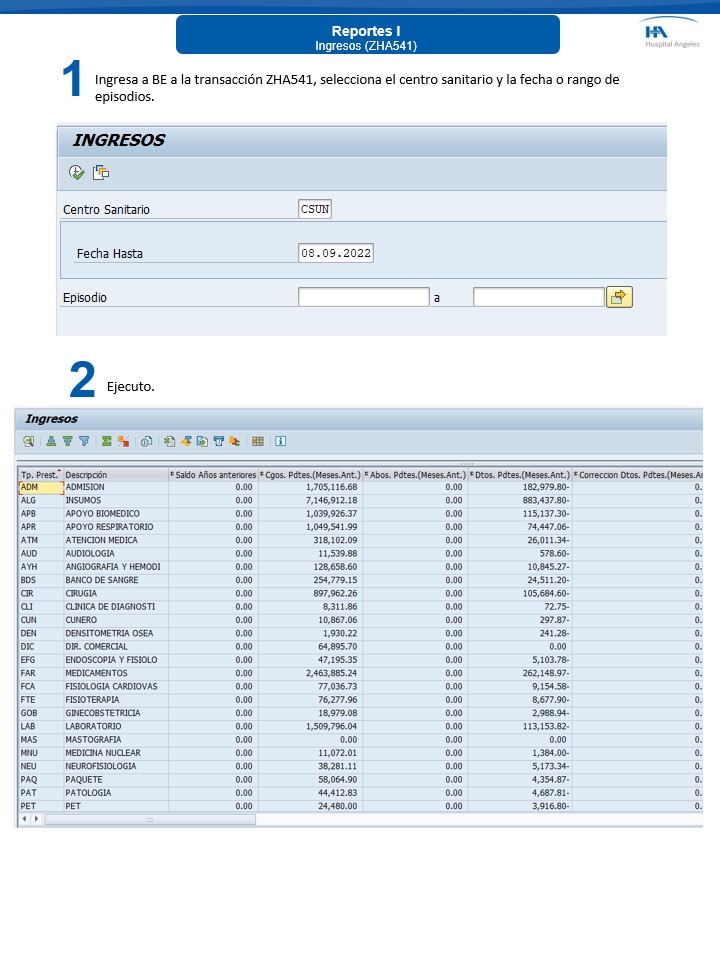Click the horizontal scrollbar right arrow
This screenshot has height=960, width=720.
(x=37, y=819)
